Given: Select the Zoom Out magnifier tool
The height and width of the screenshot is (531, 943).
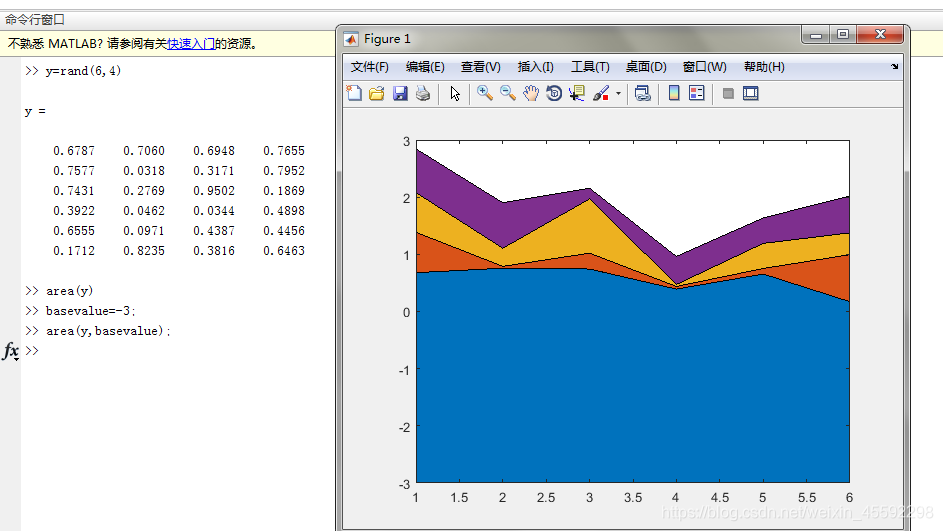Looking at the screenshot, I should [x=508, y=93].
